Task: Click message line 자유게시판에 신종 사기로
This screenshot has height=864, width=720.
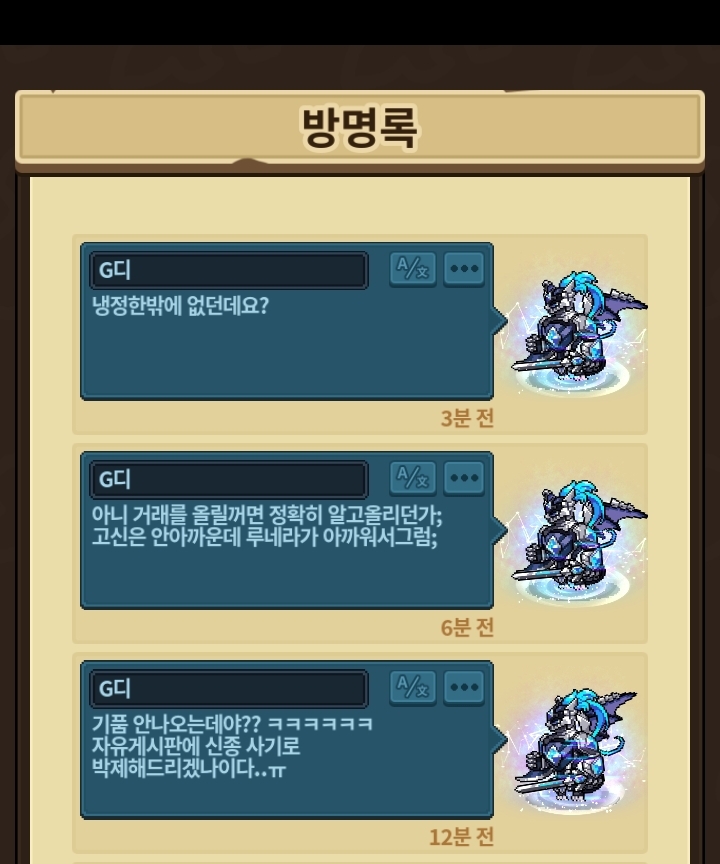Action: coord(196,746)
